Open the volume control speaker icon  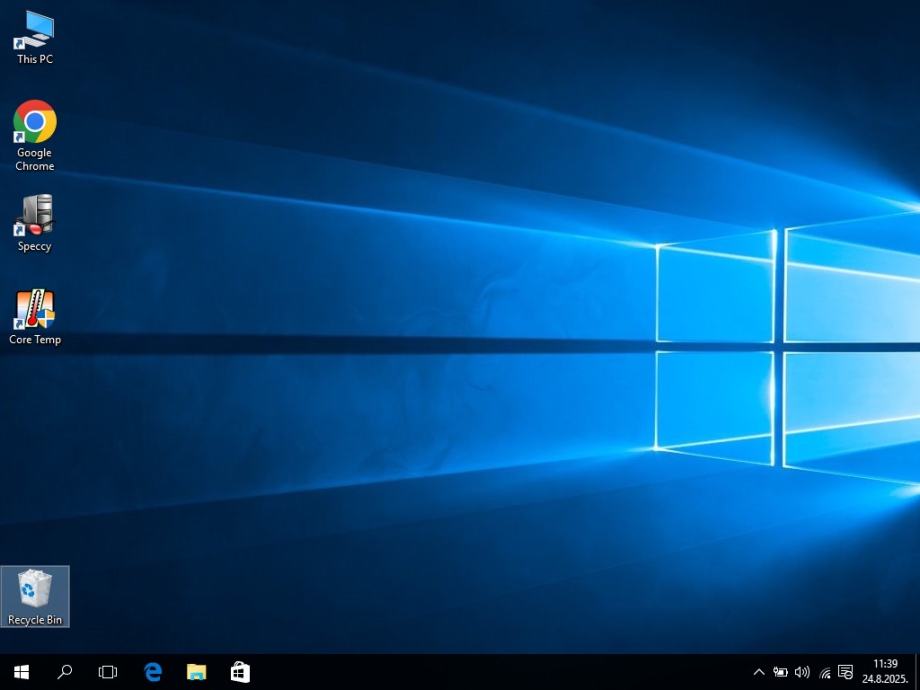802,672
